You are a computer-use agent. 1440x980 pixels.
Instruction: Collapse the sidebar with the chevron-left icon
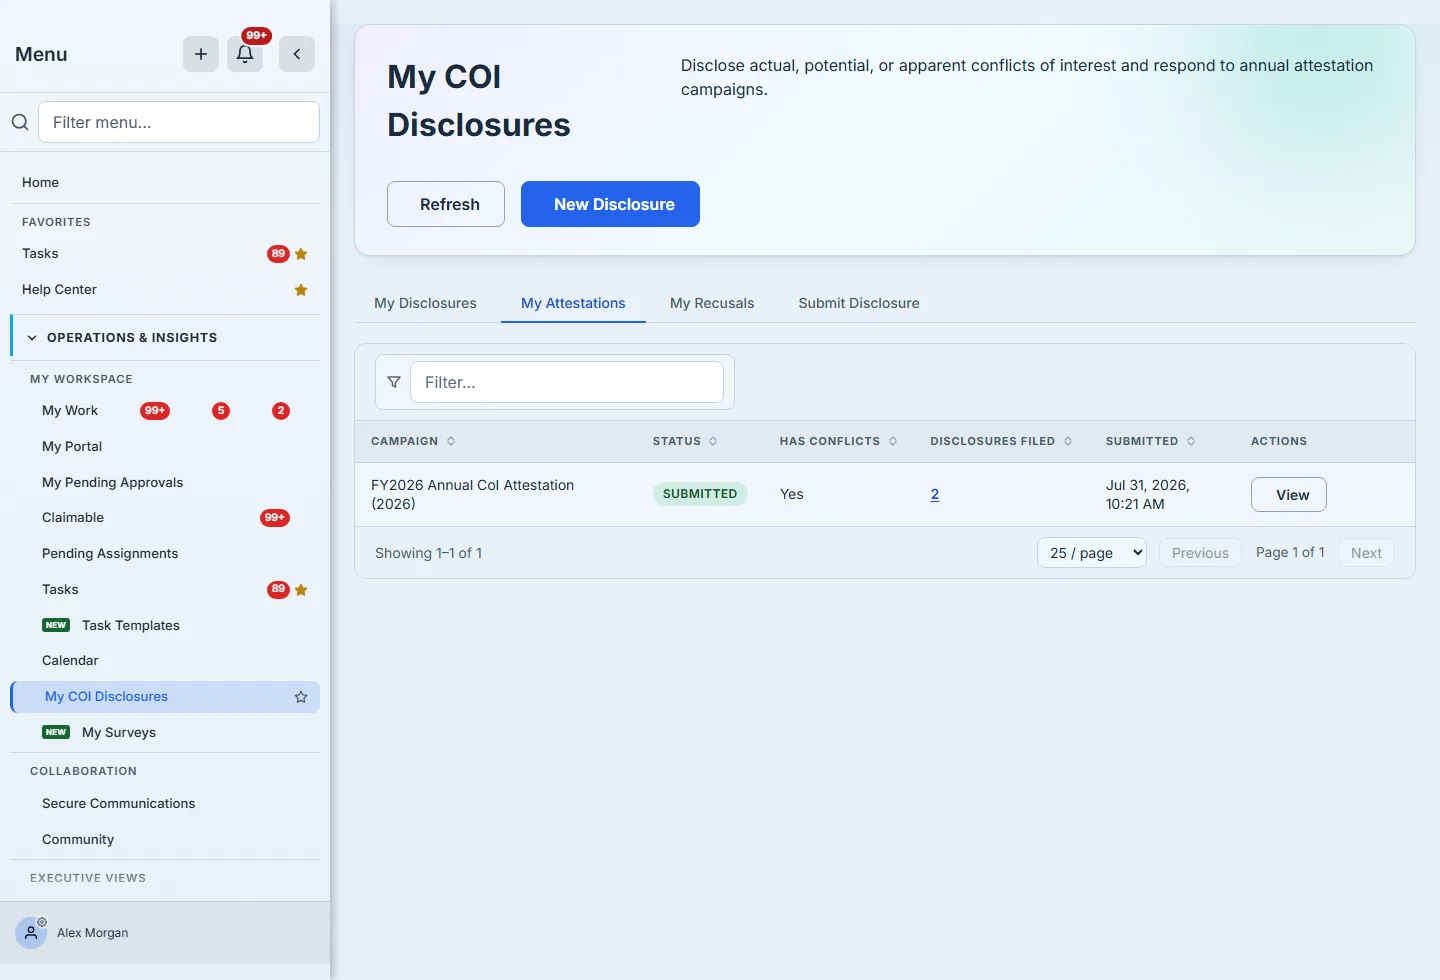coord(297,54)
